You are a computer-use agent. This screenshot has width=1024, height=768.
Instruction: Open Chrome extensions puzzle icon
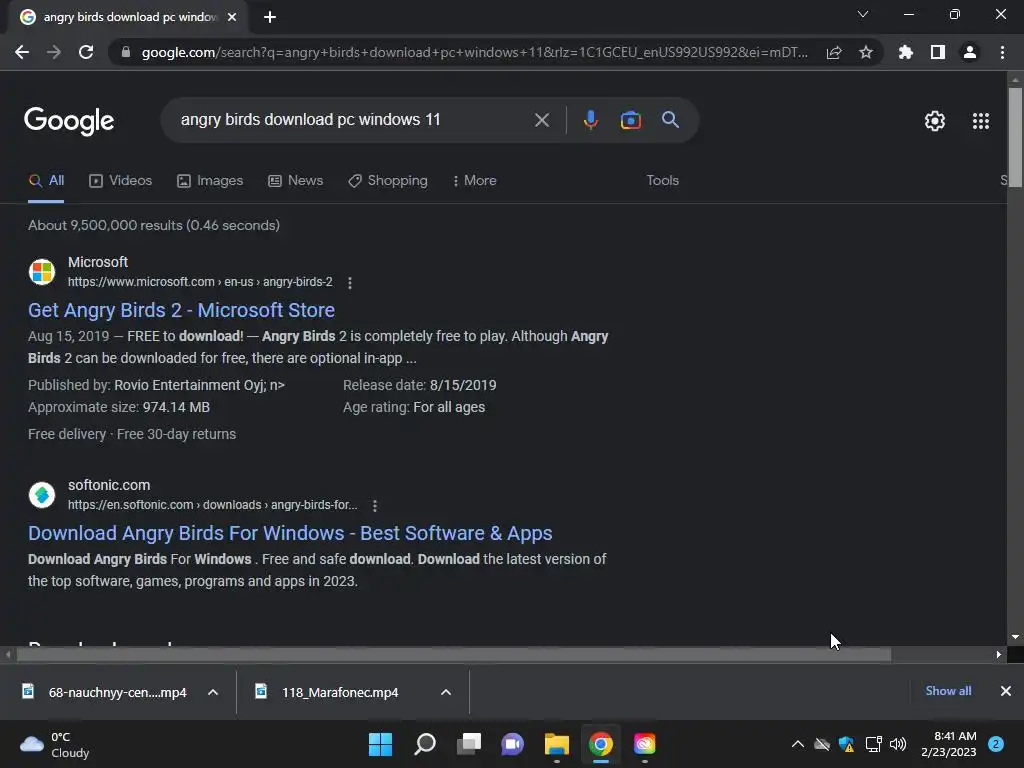point(906,52)
